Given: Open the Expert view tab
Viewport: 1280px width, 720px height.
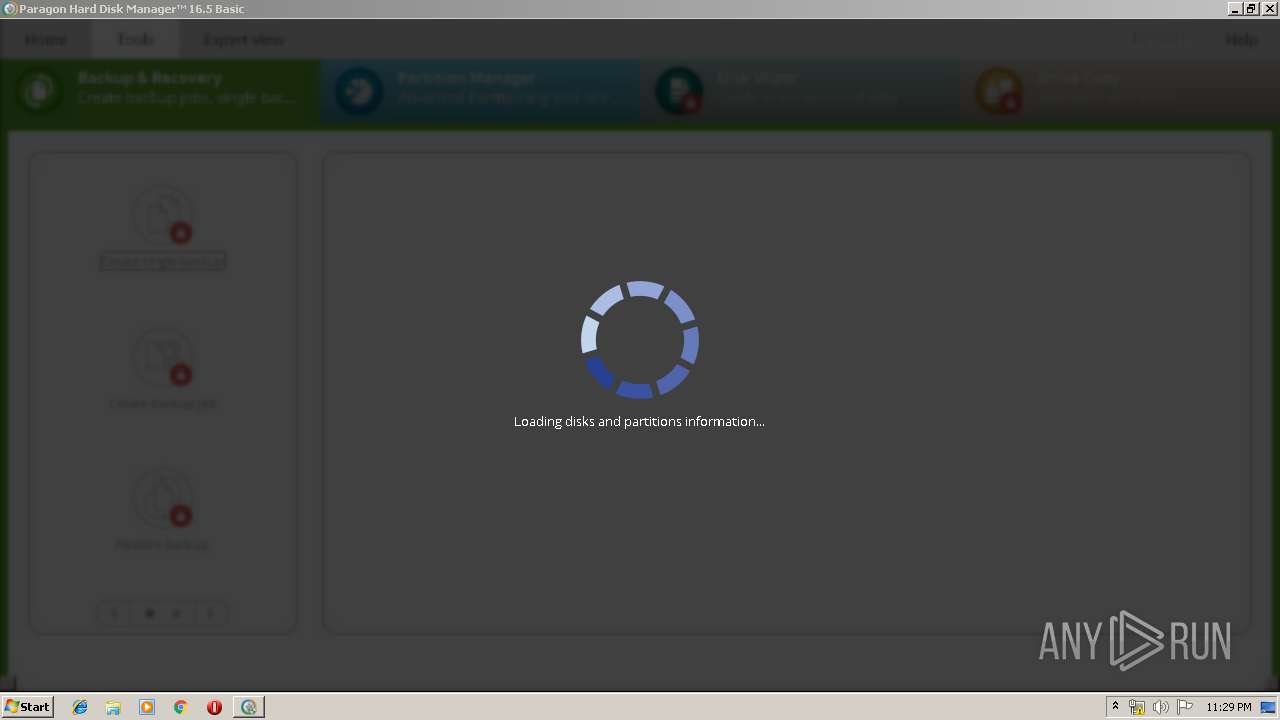Looking at the screenshot, I should [x=244, y=40].
